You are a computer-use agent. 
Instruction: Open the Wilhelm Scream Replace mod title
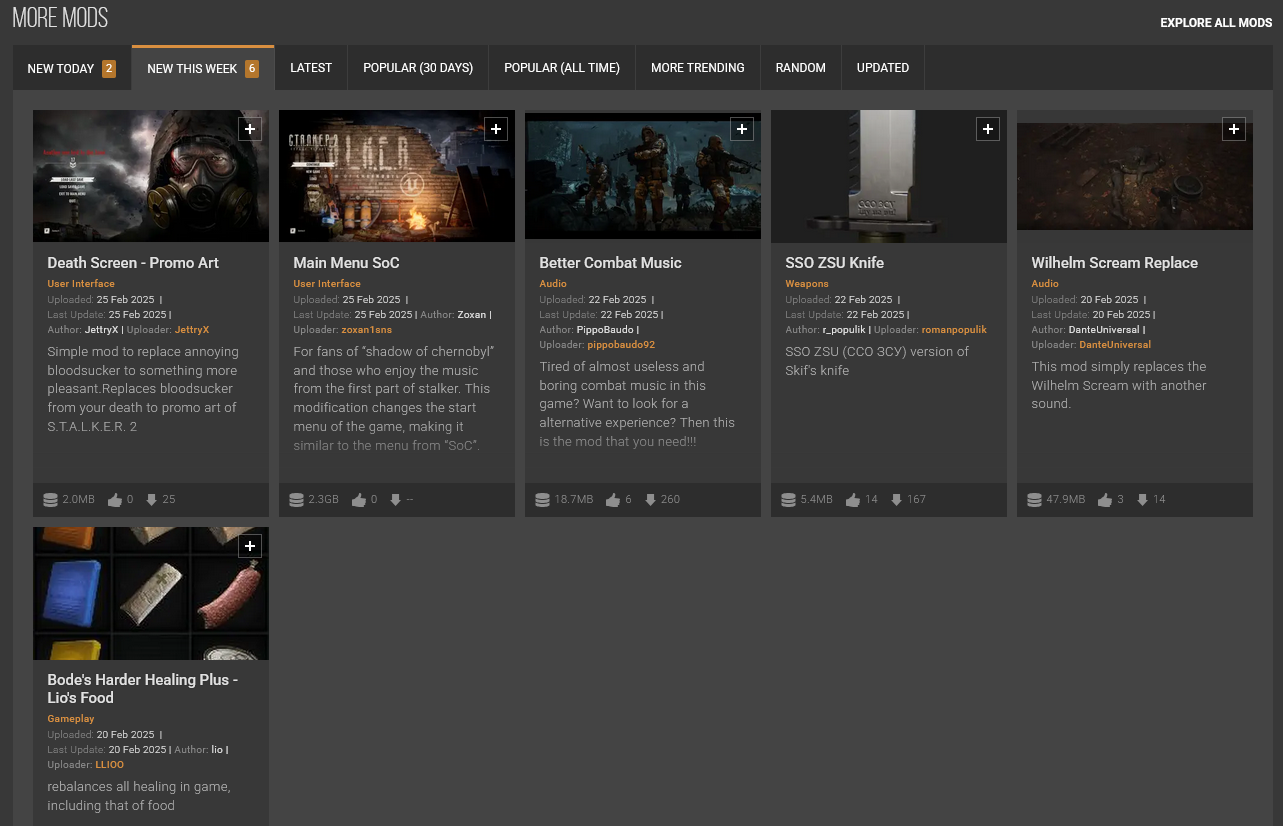pyautogui.click(x=1114, y=263)
